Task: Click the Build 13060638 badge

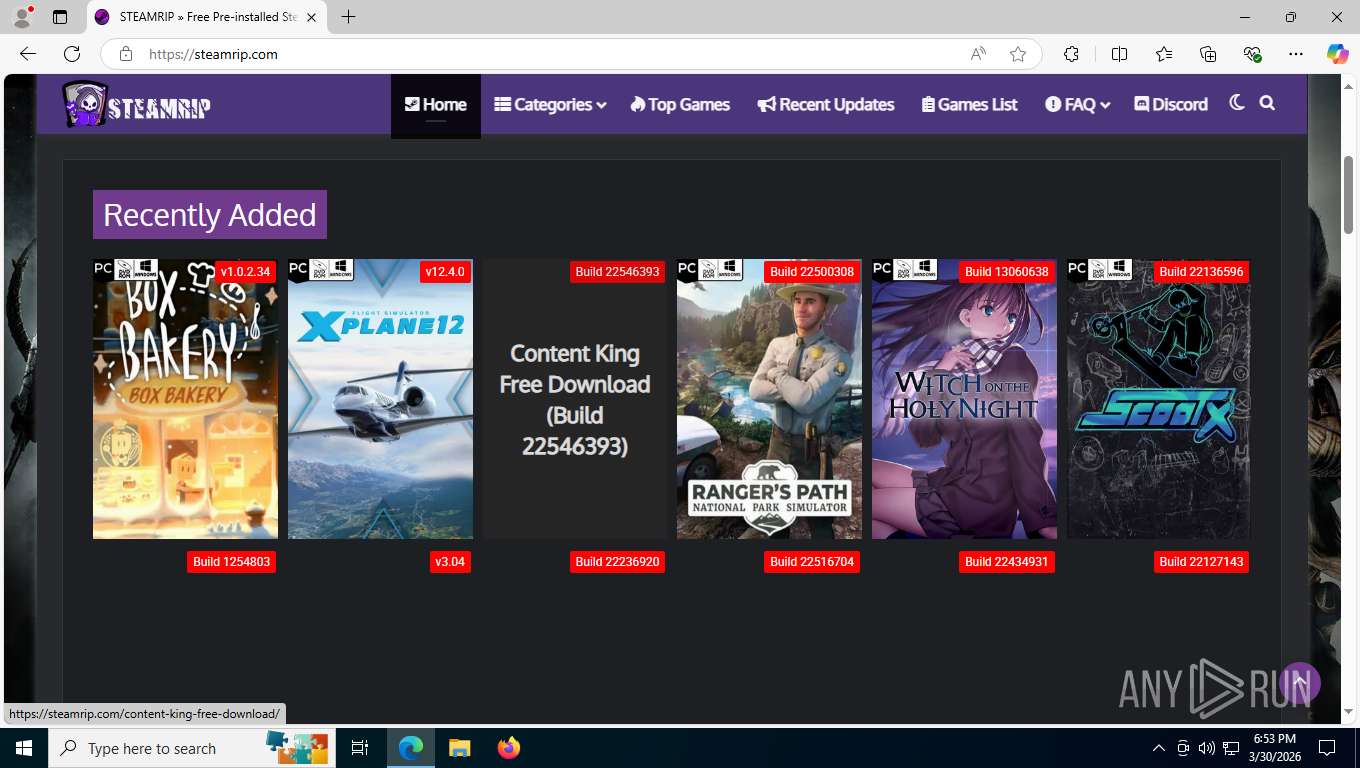Action: pos(1006,272)
